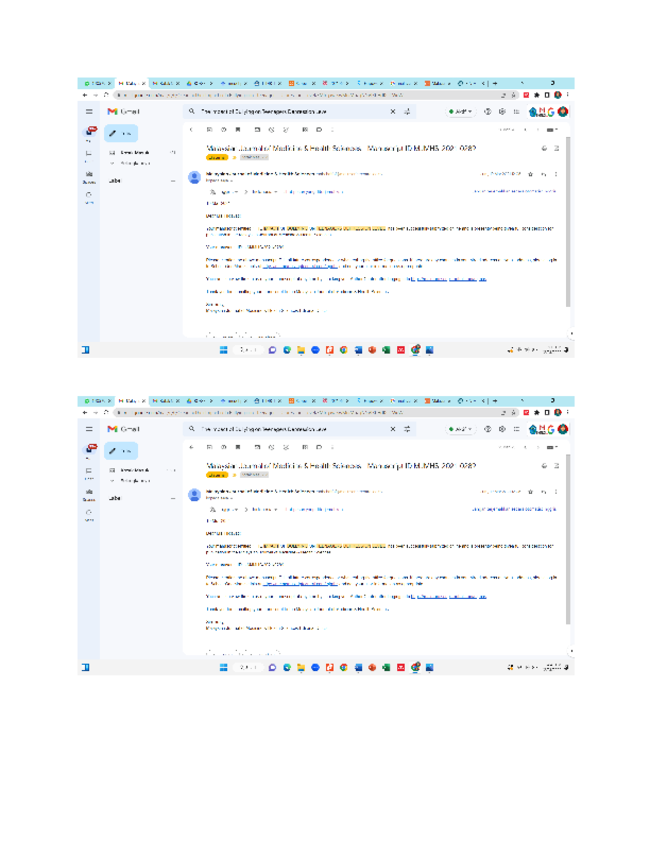The height and width of the screenshot is (841, 650).
Task: Clear search text in lower screenshot
Action: click(x=393, y=429)
